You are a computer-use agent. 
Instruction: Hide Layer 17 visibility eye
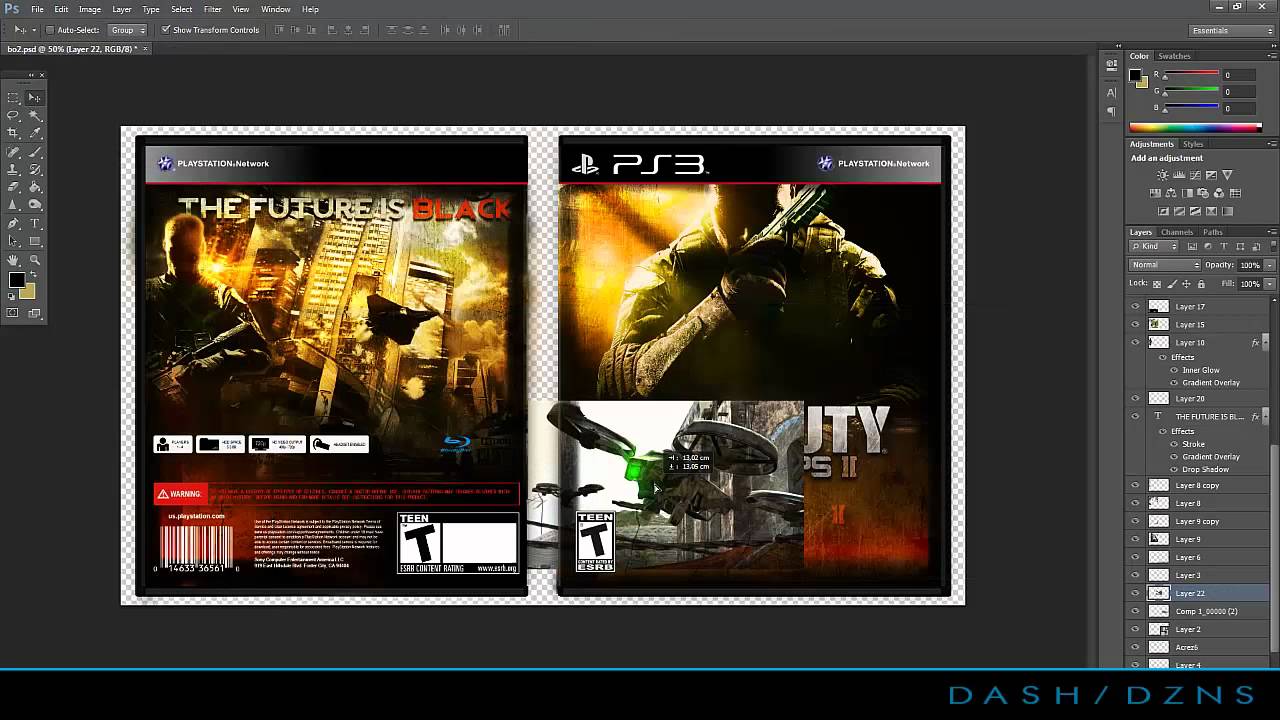pyautogui.click(x=1135, y=307)
